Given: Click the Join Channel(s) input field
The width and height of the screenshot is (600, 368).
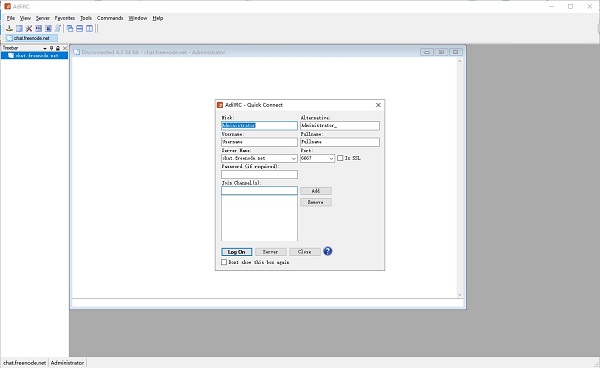Looking at the screenshot, I should pyautogui.click(x=259, y=191).
